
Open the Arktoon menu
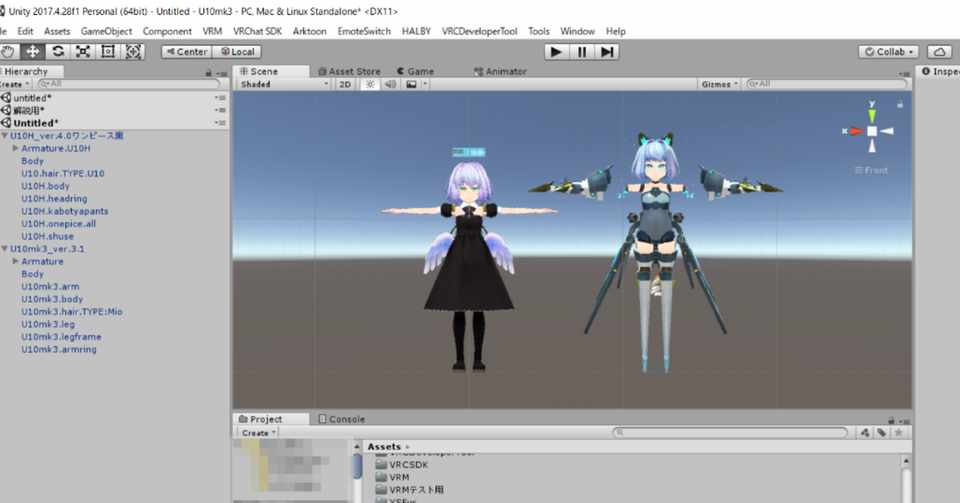[310, 31]
